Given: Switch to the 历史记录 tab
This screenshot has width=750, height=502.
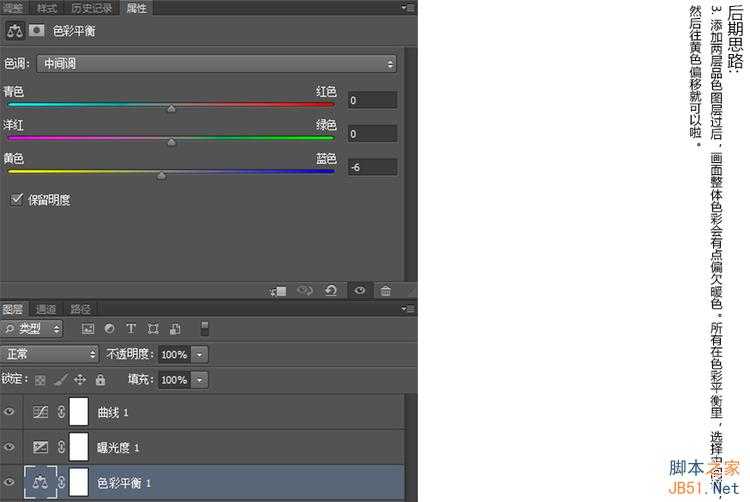Looking at the screenshot, I should pos(91,8).
